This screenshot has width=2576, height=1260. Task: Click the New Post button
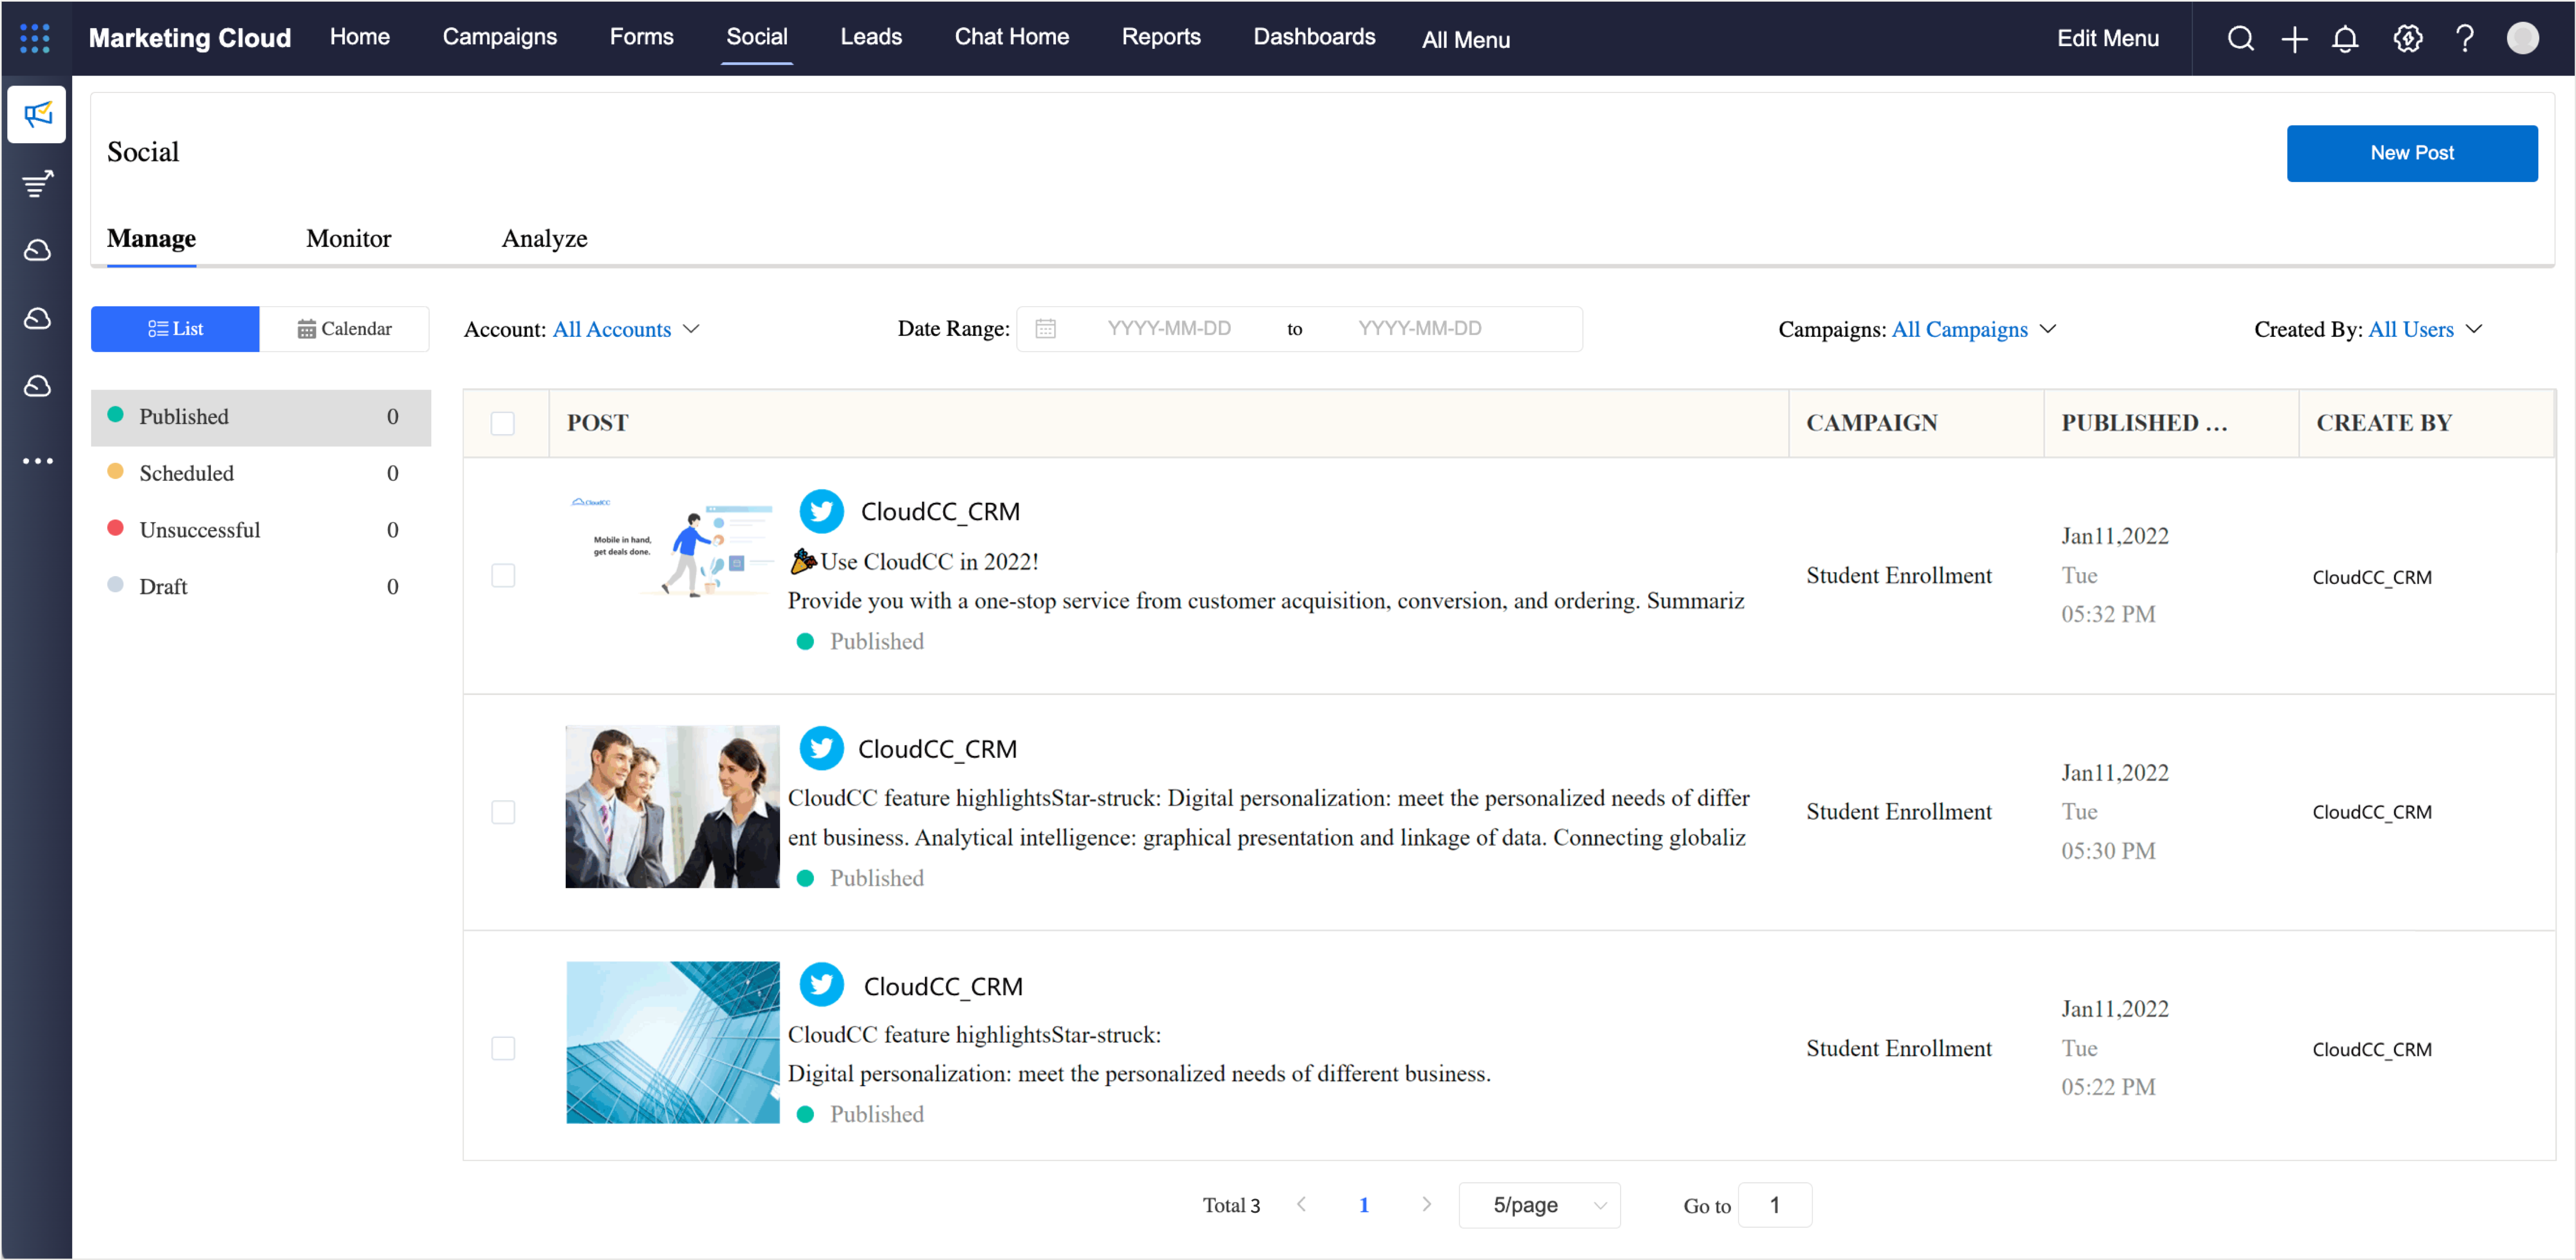pyautogui.click(x=2411, y=153)
